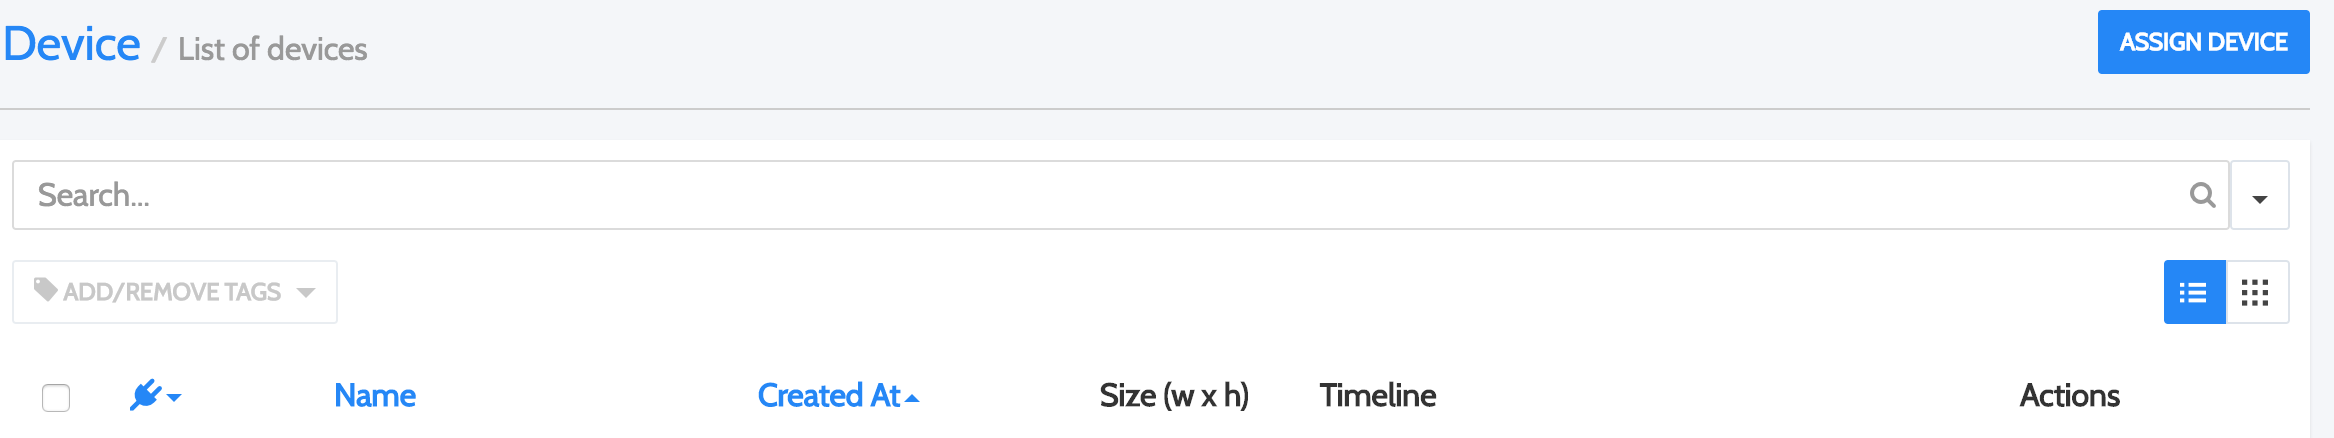Click the ADD/REMOVE TAGS button label
2334x438 pixels.
coord(172,292)
